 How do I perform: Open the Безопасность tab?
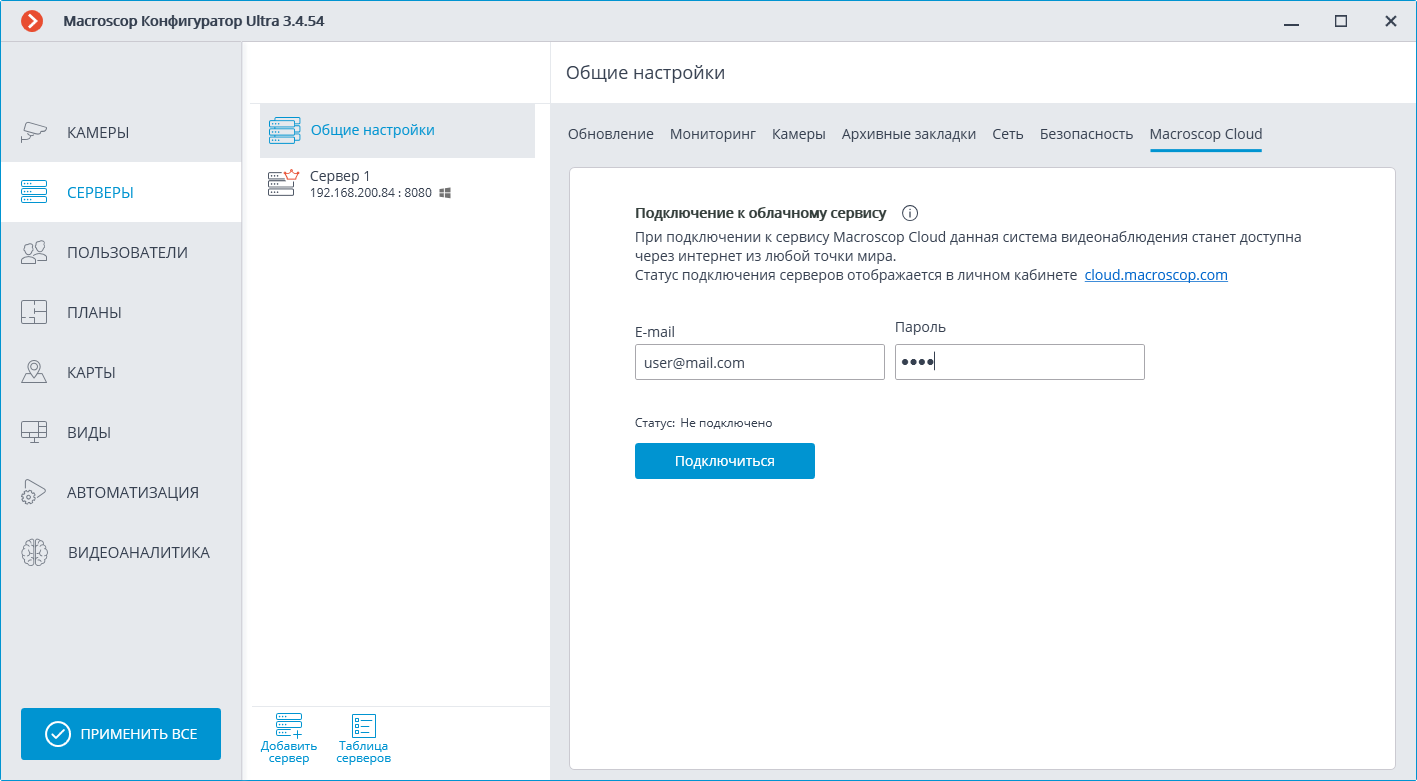point(1087,134)
